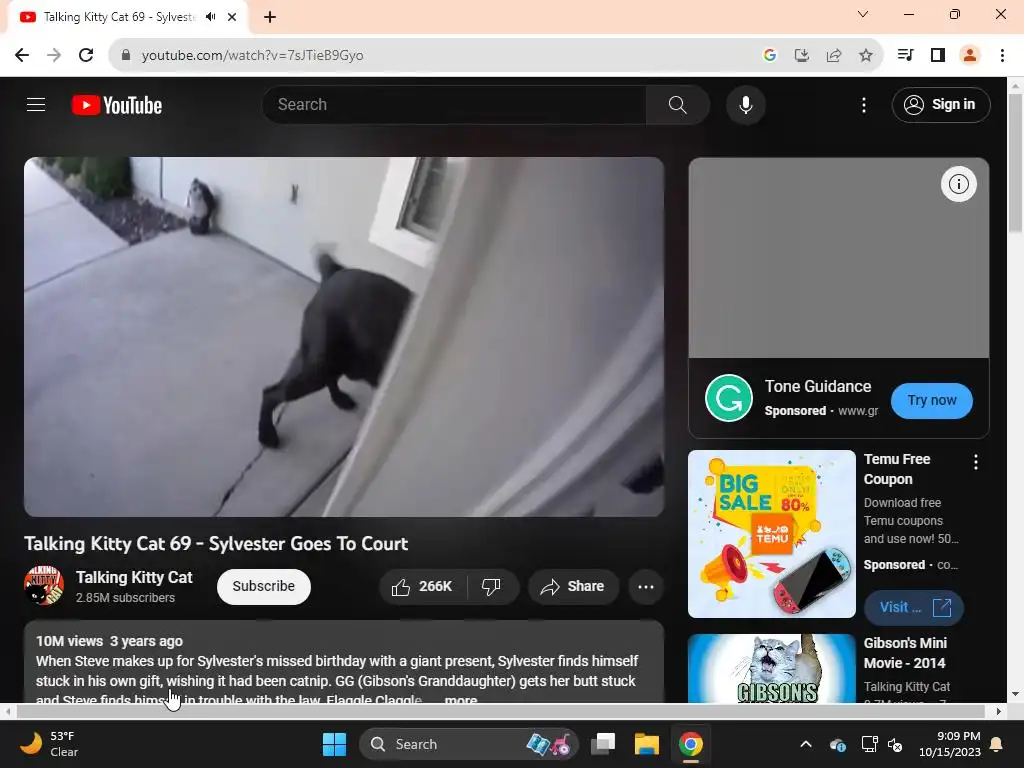The image size is (1024, 768).
Task: Click the search magnifier button
Action: [x=677, y=104]
